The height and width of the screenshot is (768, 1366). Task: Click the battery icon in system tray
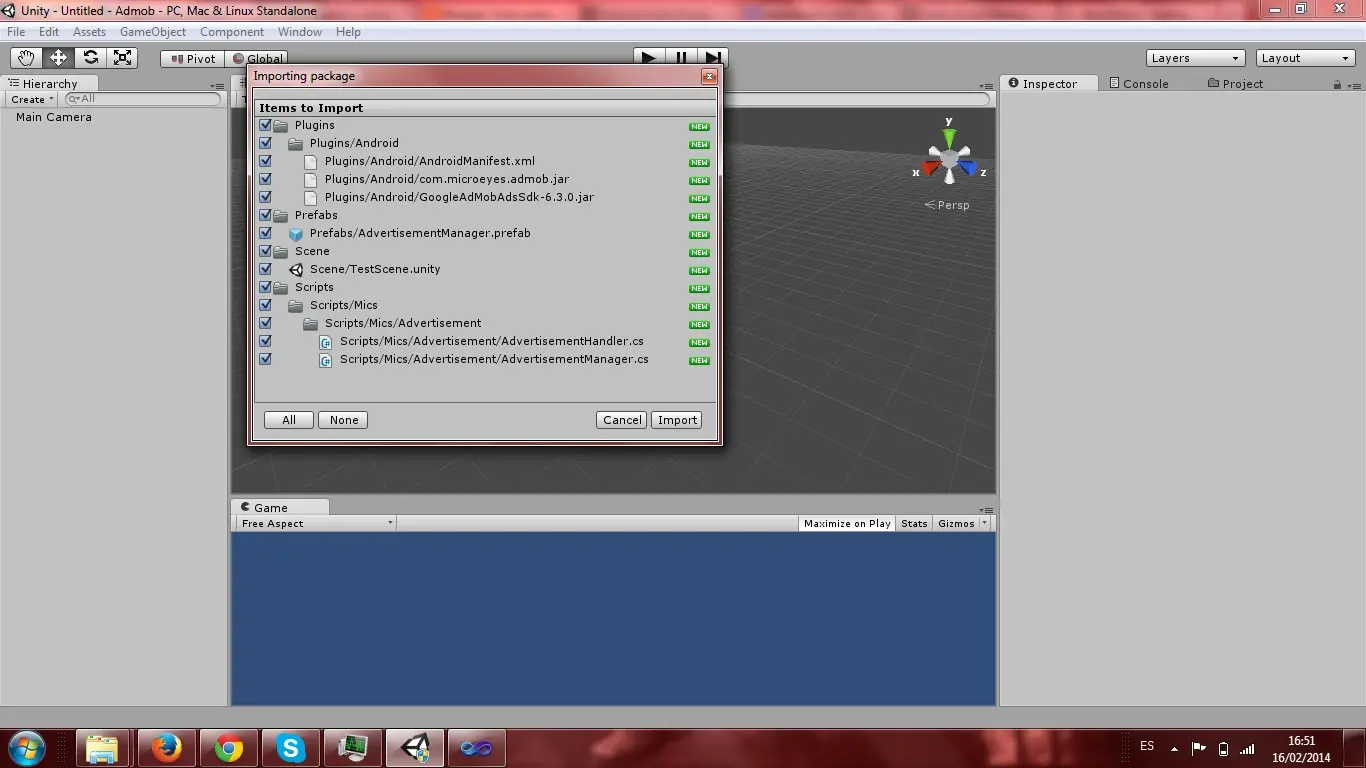tap(1223, 749)
